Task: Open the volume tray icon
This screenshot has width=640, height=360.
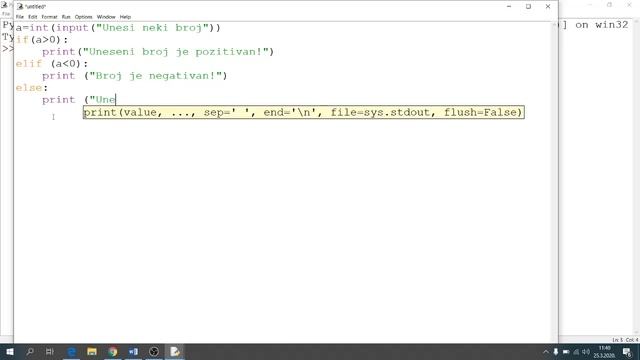Action: 586,352
